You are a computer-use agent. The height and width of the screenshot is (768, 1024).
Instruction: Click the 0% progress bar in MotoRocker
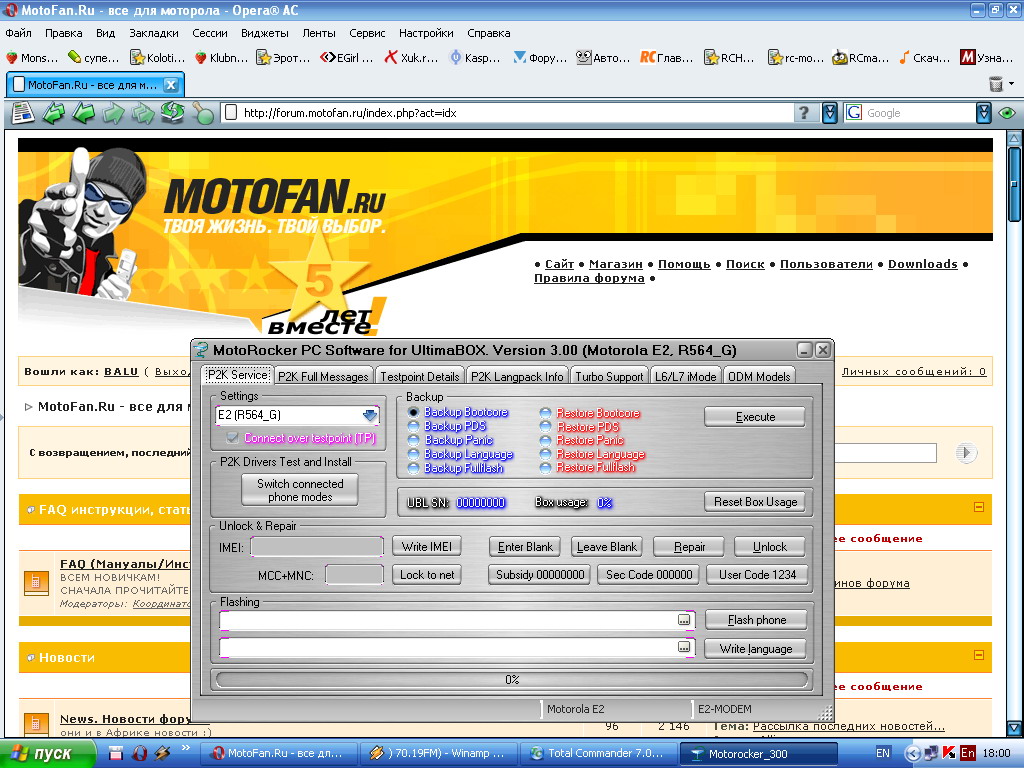tap(512, 679)
